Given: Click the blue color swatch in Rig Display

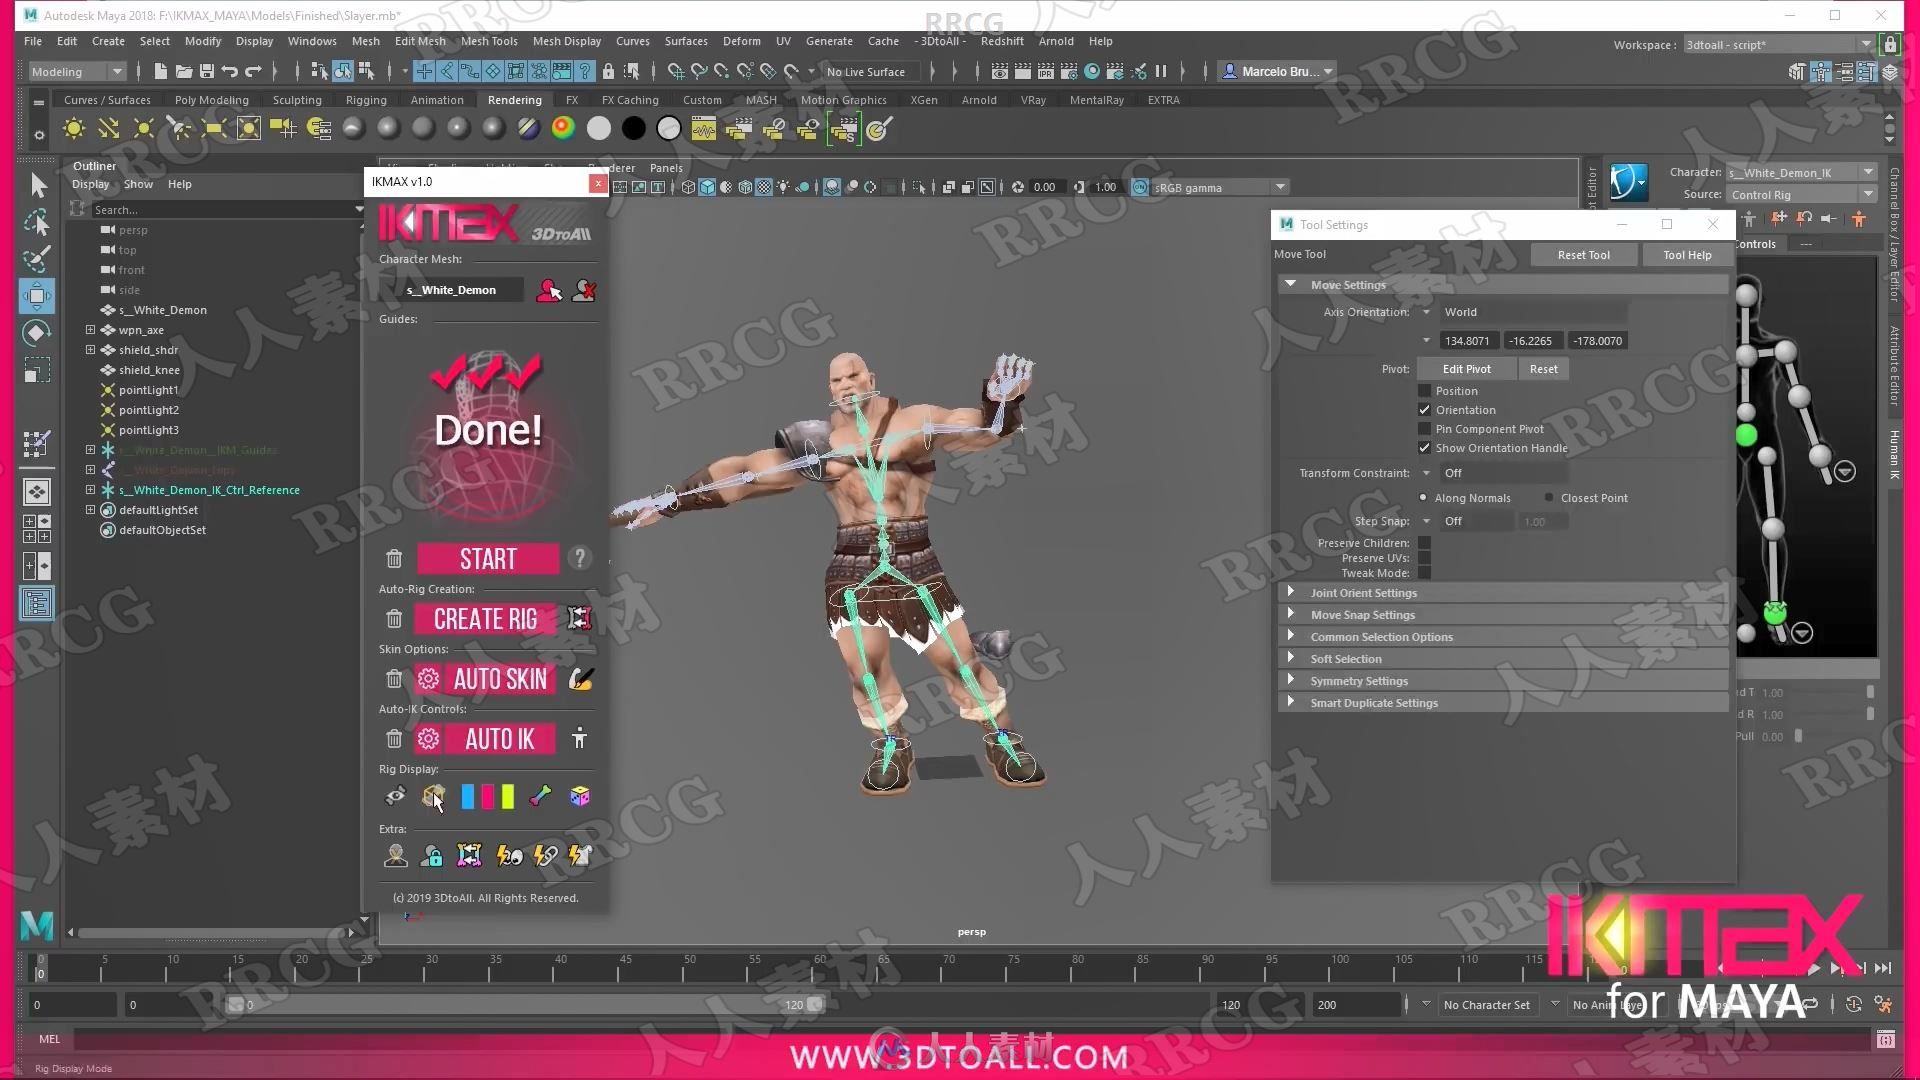Looking at the screenshot, I should 467,796.
